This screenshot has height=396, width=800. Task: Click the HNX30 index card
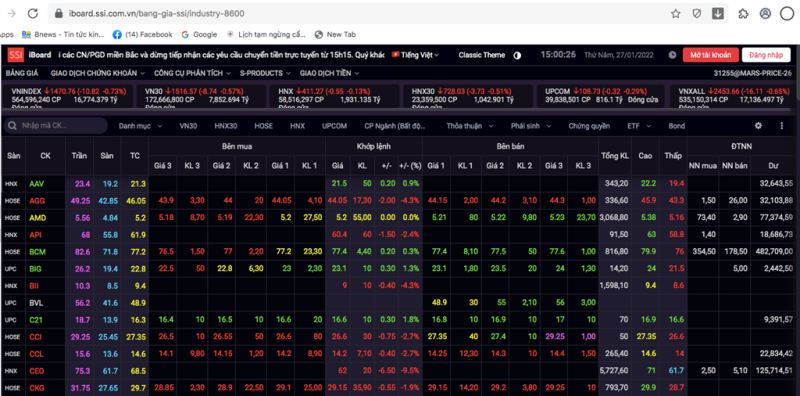pyautogui.click(x=467, y=95)
